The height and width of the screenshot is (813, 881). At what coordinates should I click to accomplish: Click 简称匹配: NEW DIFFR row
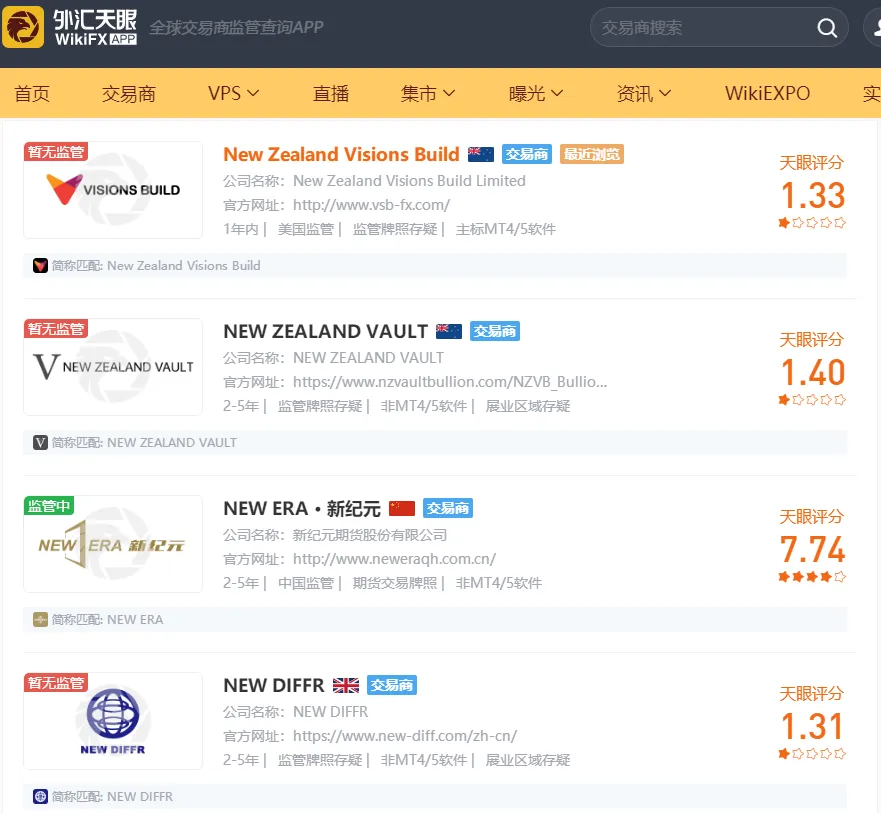point(435,797)
